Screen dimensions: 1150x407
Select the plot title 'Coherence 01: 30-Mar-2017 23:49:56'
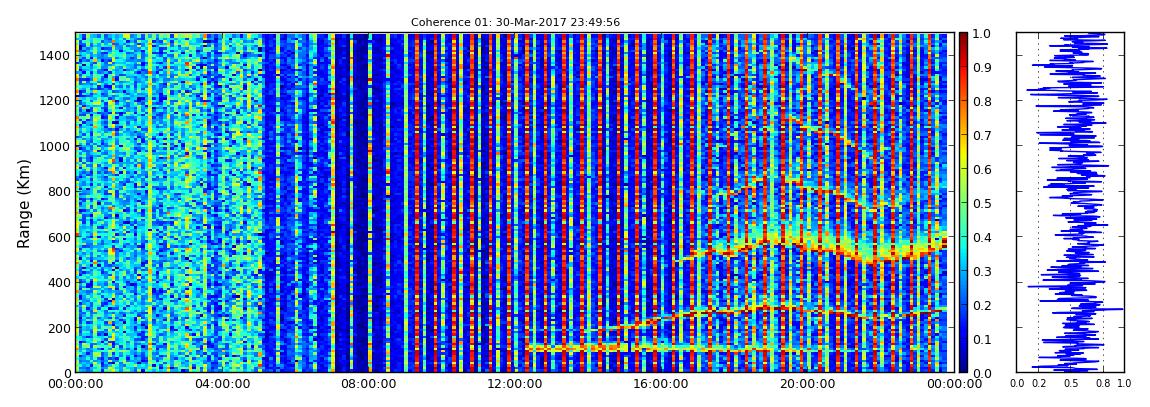515,22
